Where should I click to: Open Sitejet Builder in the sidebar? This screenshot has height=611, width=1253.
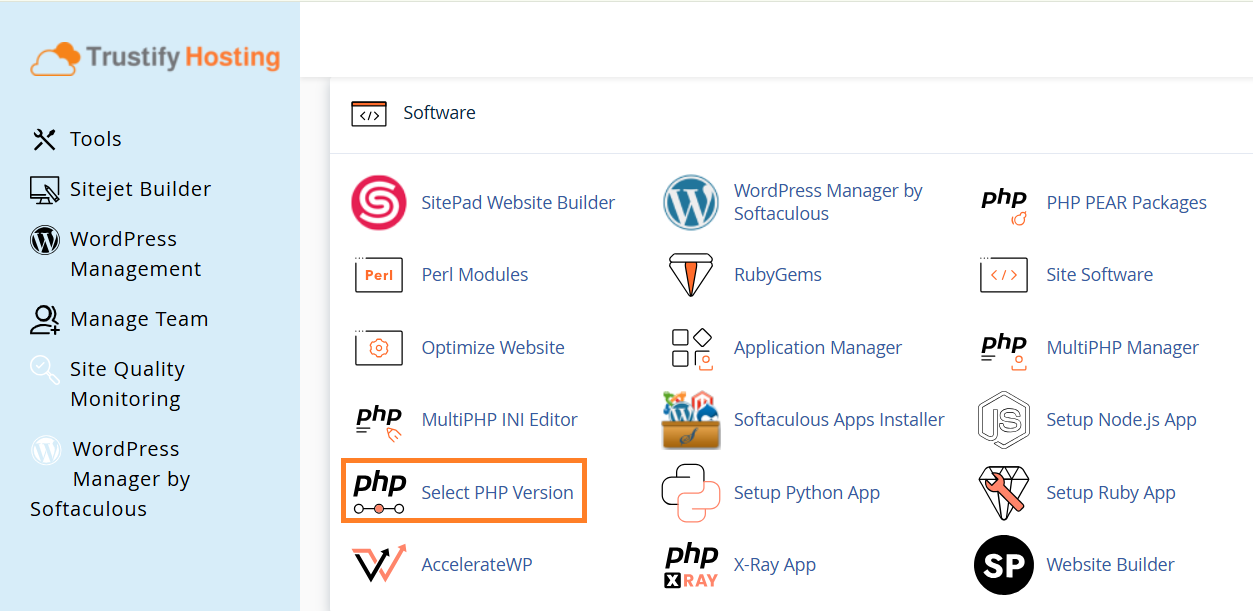pos(140,189)
